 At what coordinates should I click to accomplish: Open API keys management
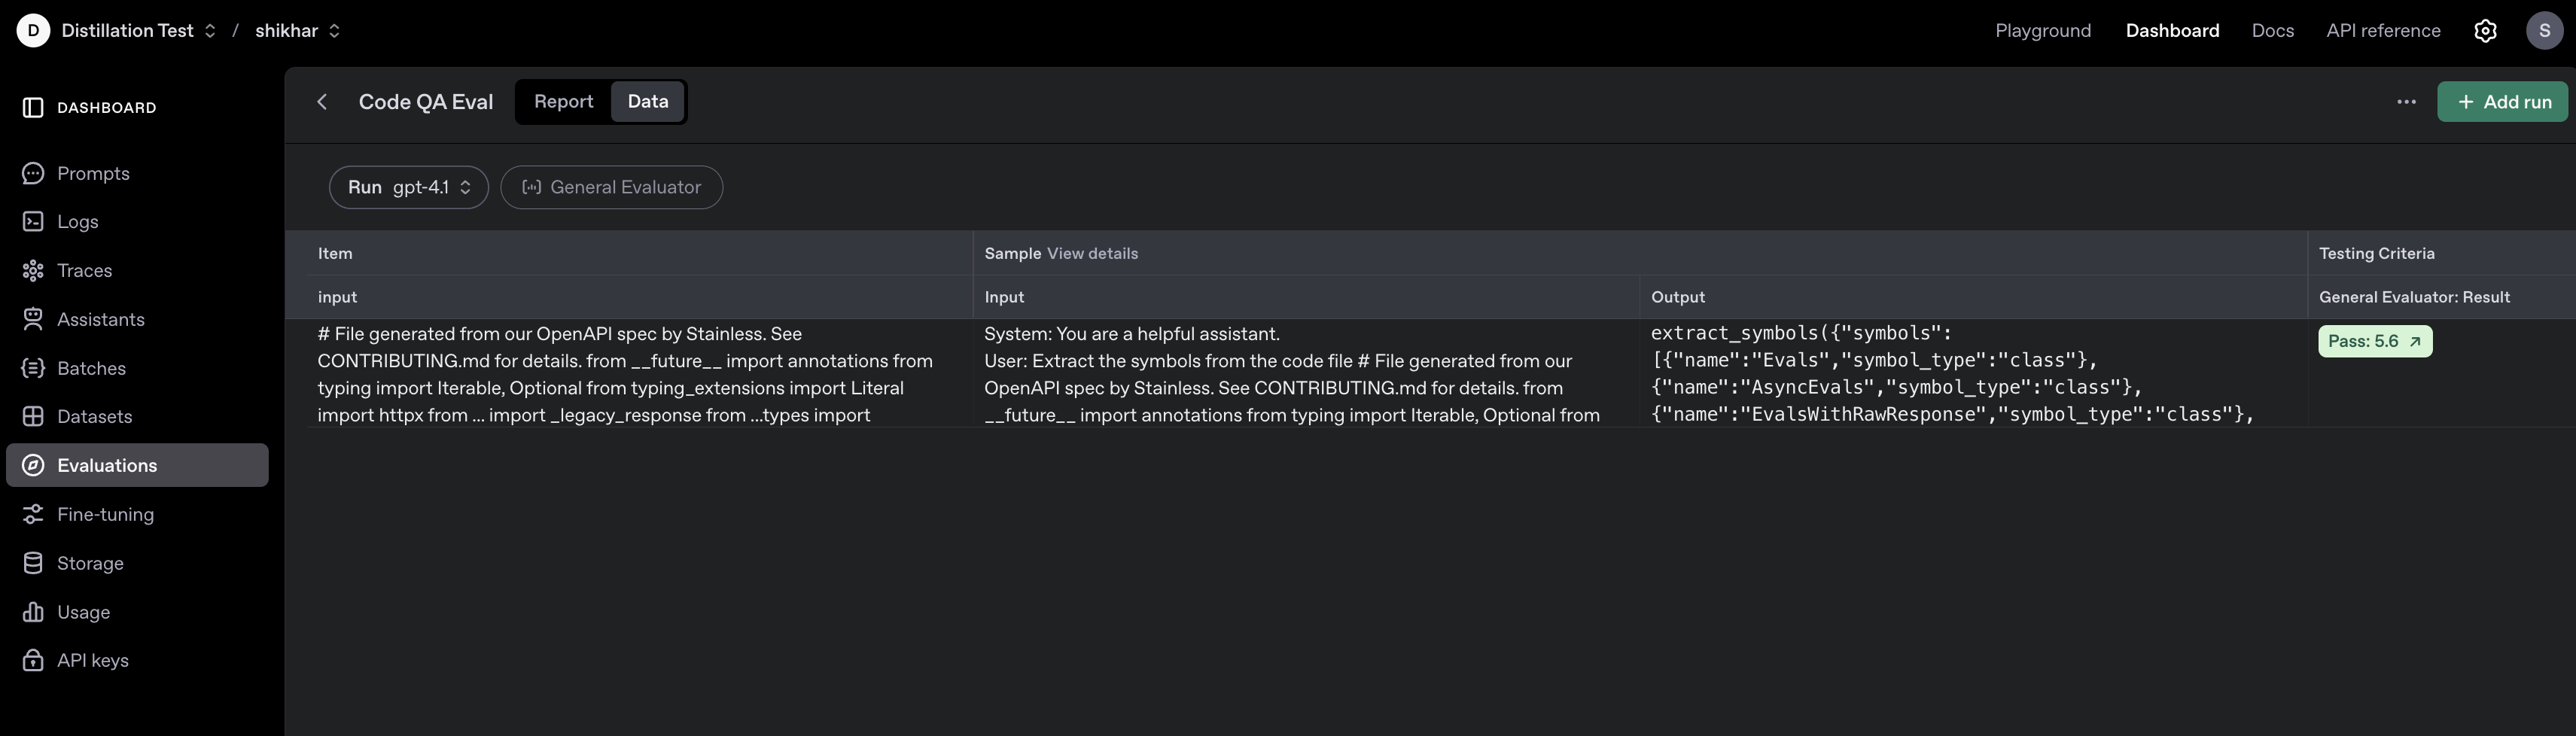click(92, 660)
